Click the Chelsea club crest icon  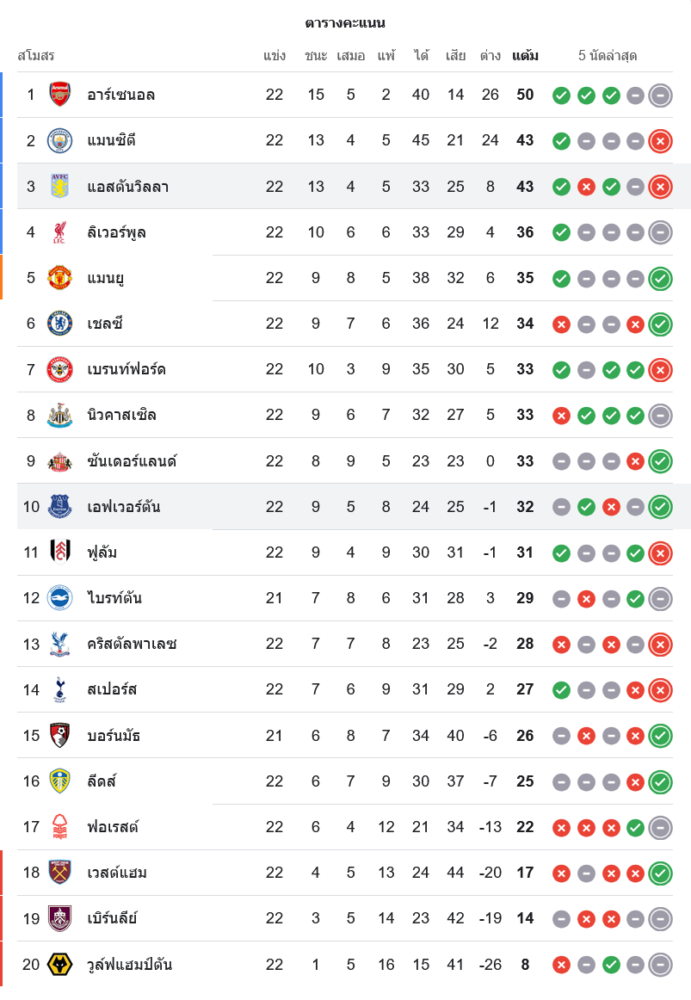pos(60,323)
